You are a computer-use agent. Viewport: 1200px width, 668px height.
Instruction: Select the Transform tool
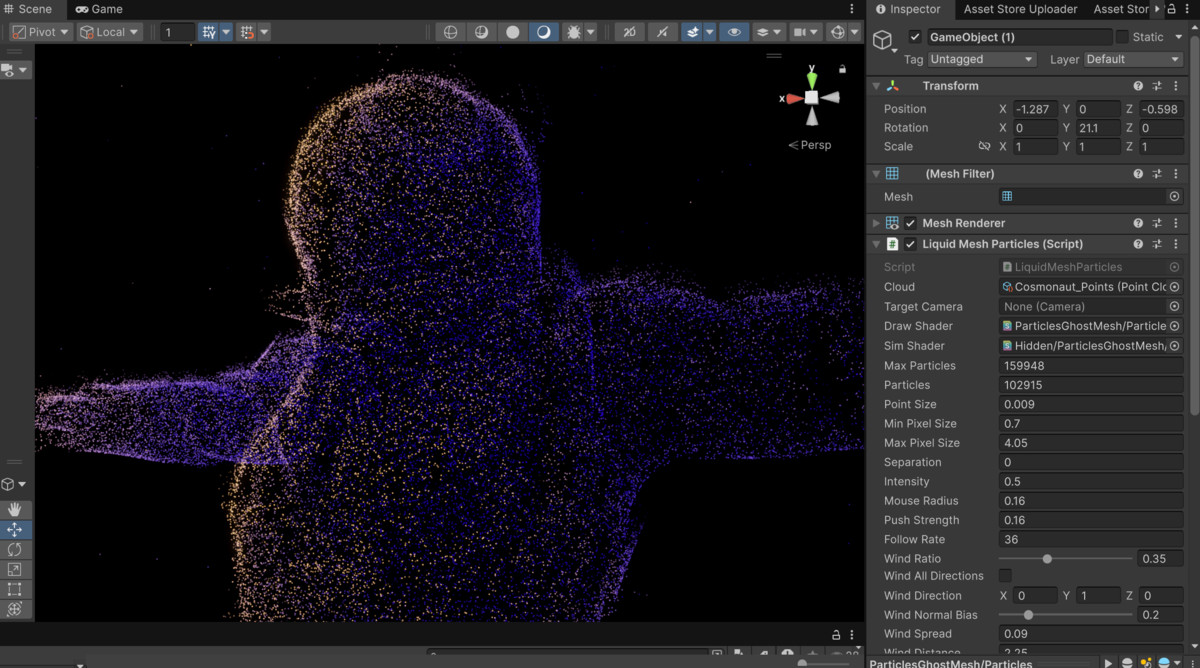pos(15,609)
